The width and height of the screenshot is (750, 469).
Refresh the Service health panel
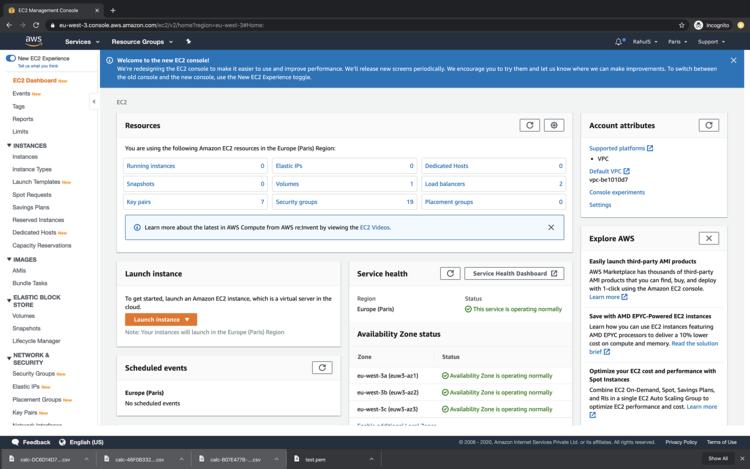point(450,273)
